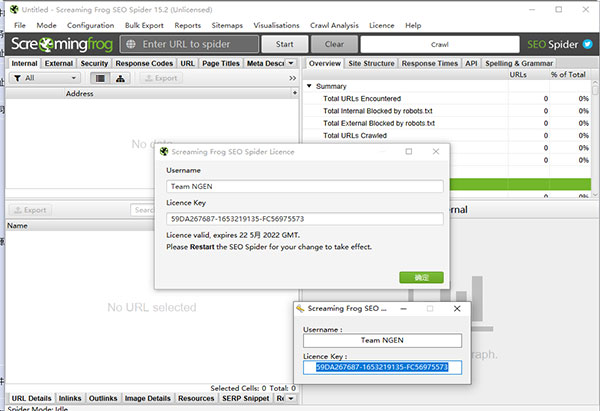
Task: Click the Address column header
Action: (x=80, y=93)
